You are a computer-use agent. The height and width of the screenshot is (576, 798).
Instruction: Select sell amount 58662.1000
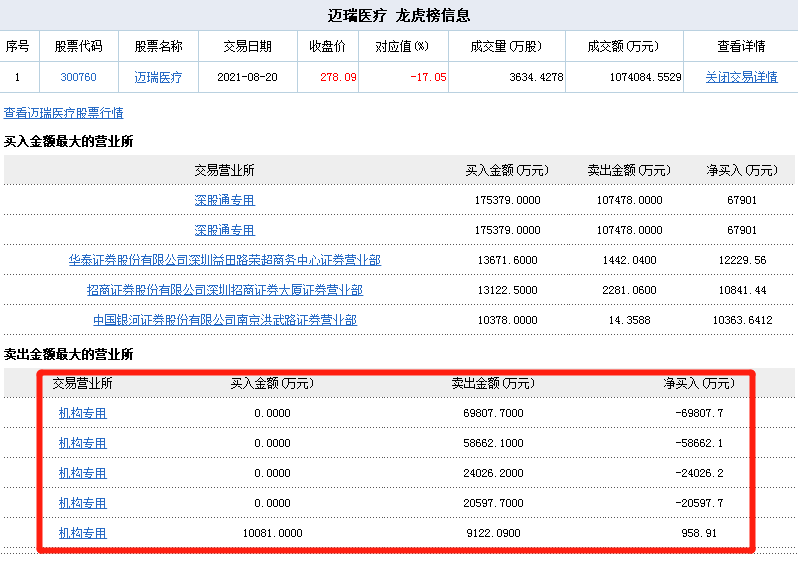(493, 443)
